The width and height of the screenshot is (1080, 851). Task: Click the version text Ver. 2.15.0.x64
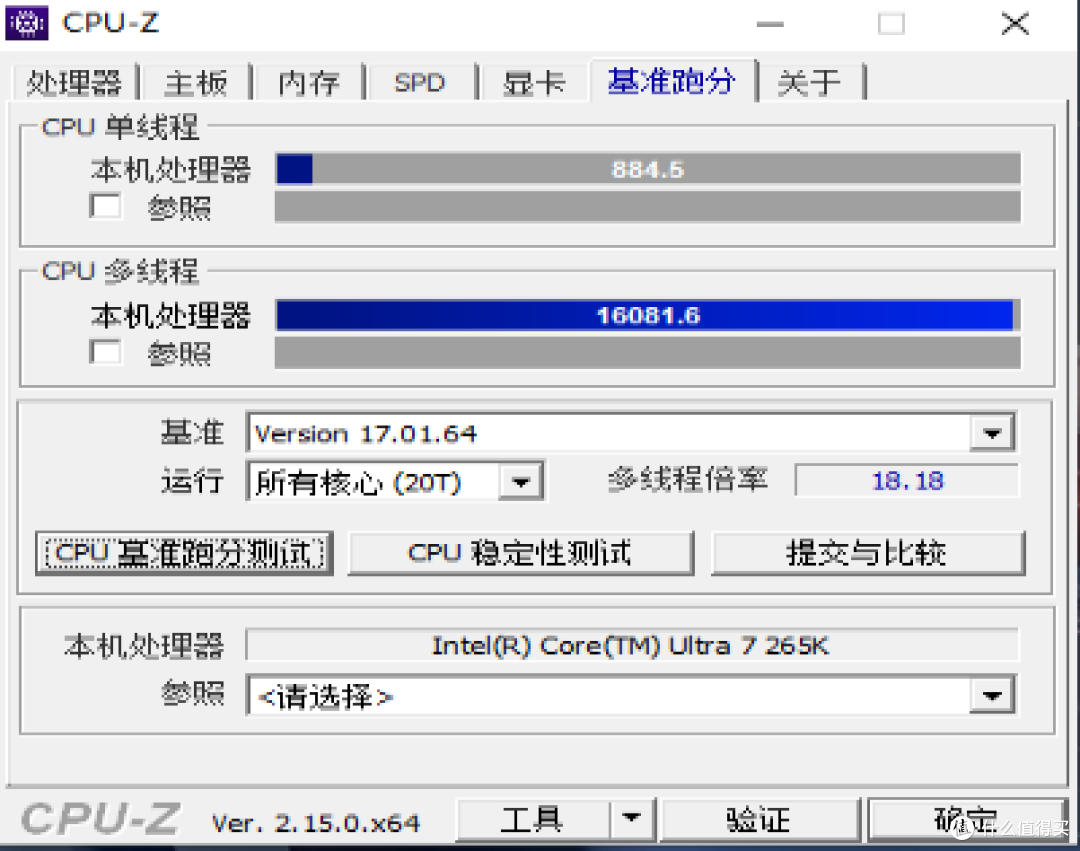(x=315, y=823)
